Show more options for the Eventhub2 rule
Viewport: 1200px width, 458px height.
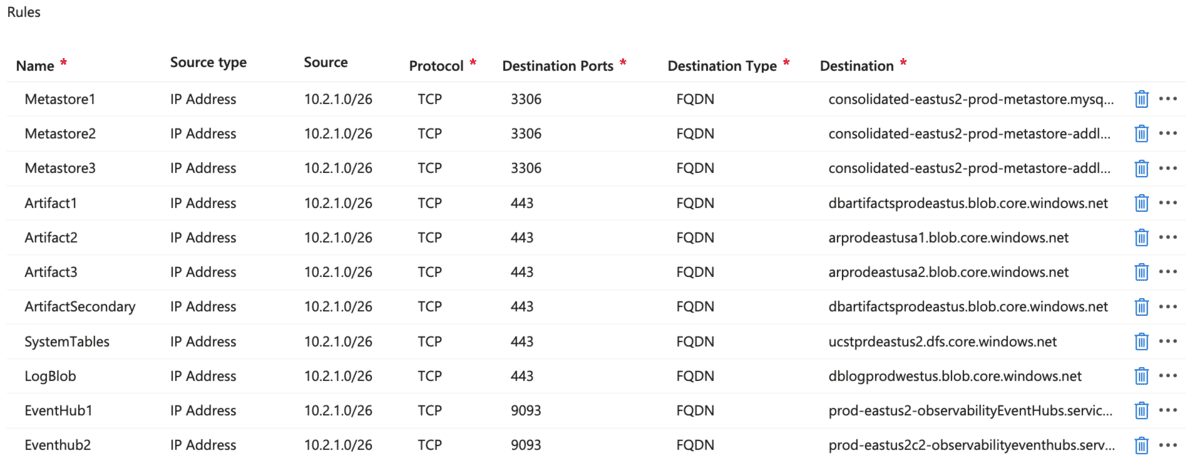(1168, 446)
